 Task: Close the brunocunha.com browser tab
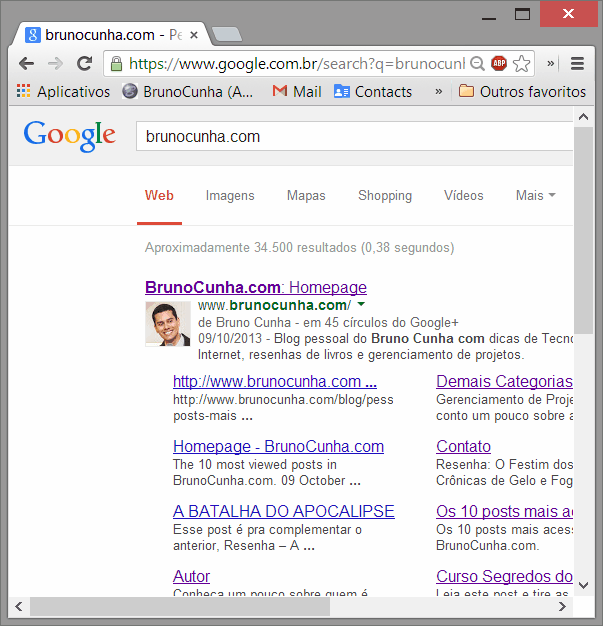[194, 35]
